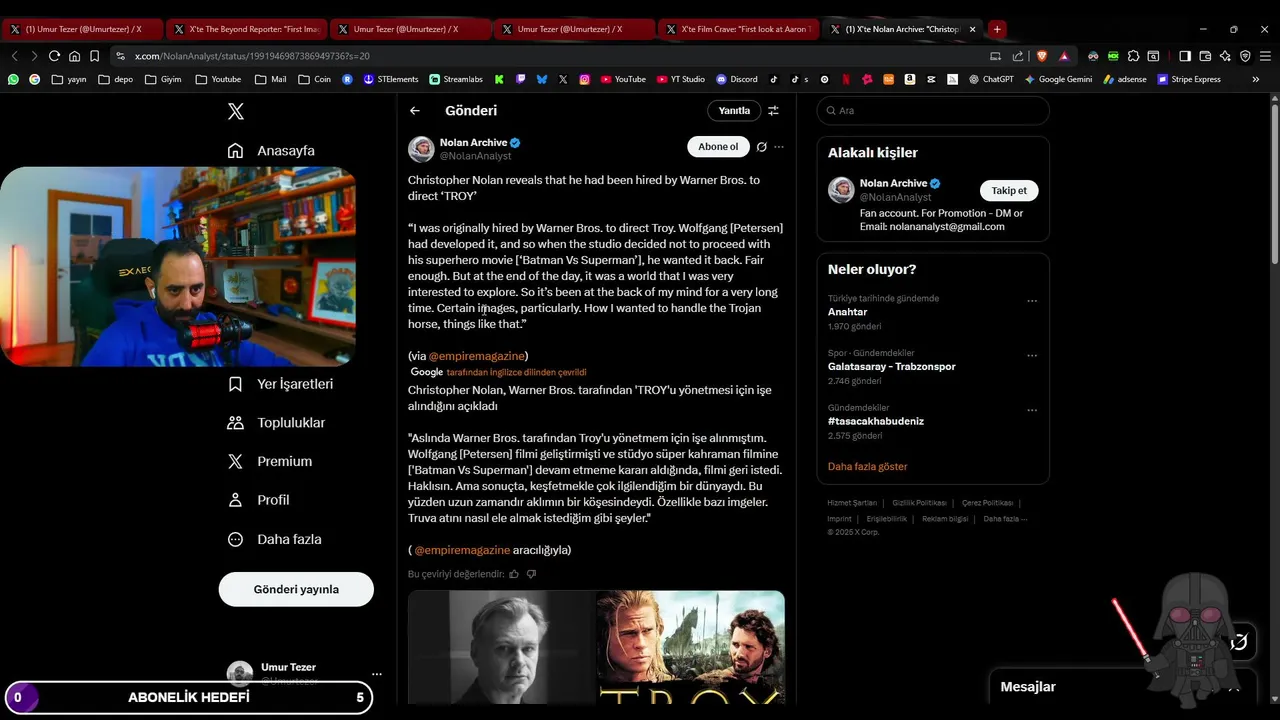Click Takip et follow button
The height and width of the screenshot is (720, 1280).
pos(1009,190)
